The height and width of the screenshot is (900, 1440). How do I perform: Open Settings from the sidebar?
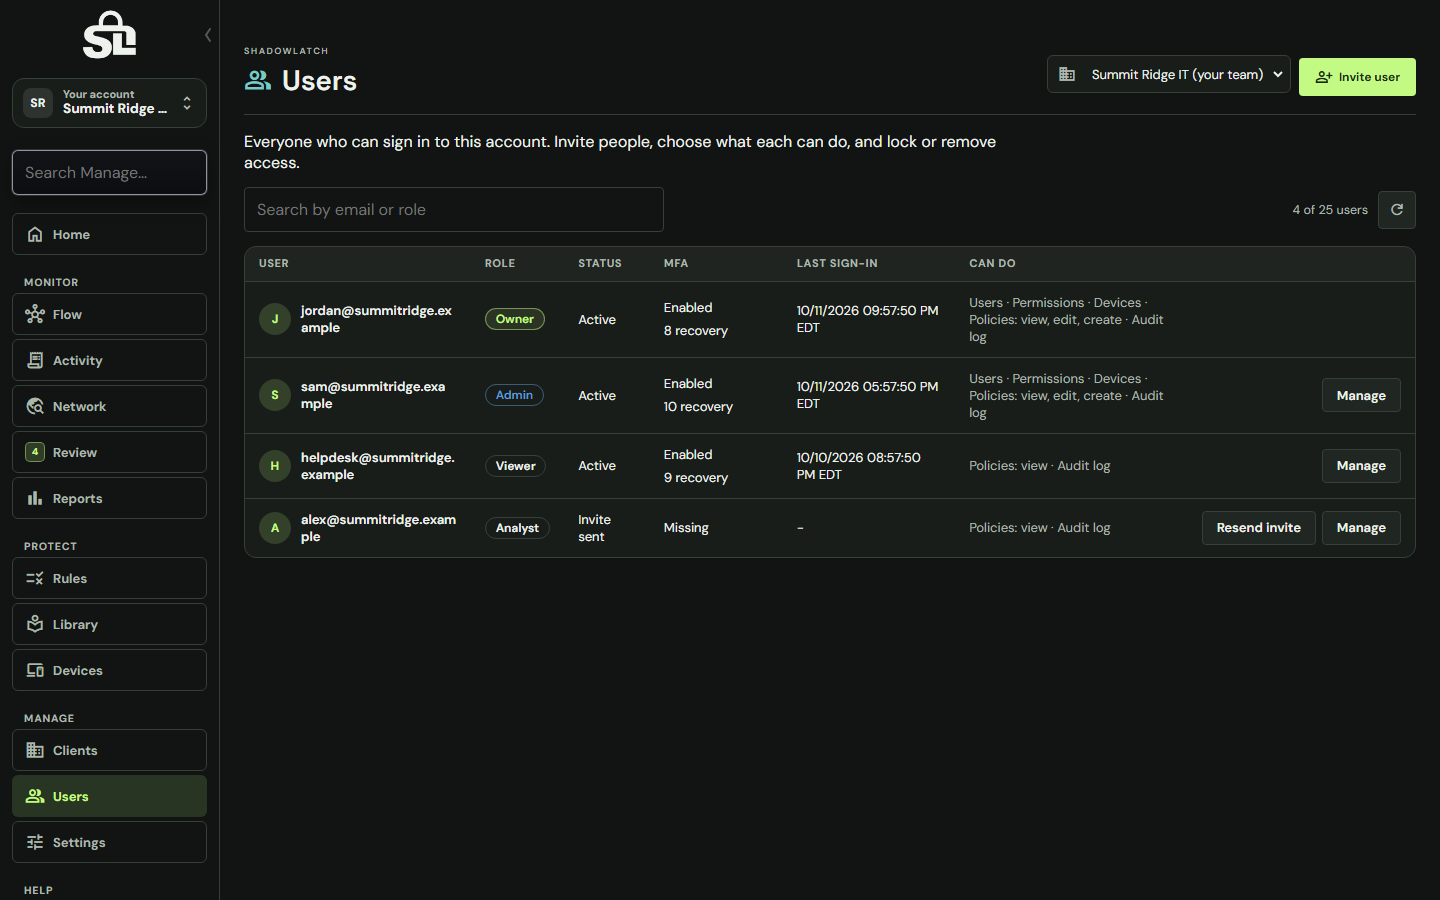coord(110,842)
